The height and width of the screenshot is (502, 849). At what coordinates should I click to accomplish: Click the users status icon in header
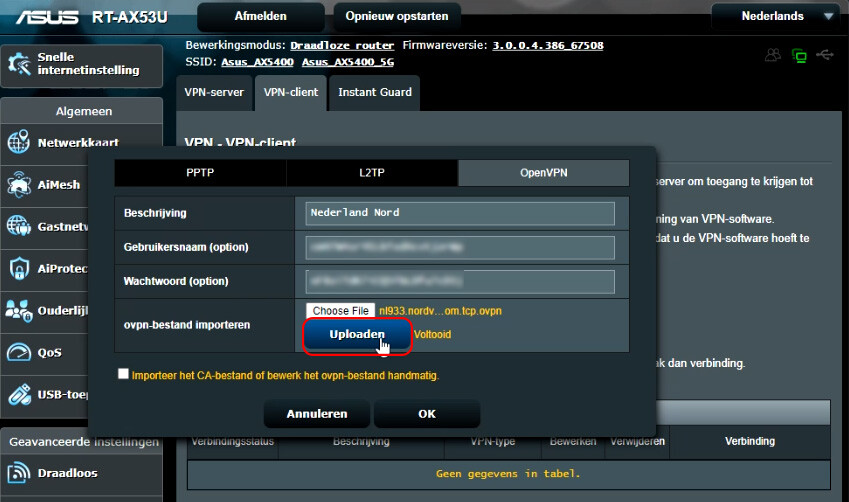pos(773,55)
